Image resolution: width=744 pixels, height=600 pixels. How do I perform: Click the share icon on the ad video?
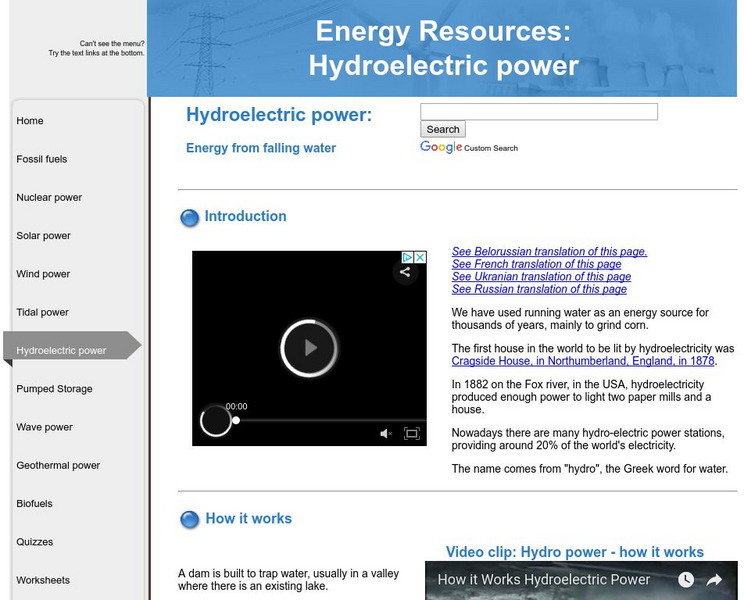pos(405,272)
